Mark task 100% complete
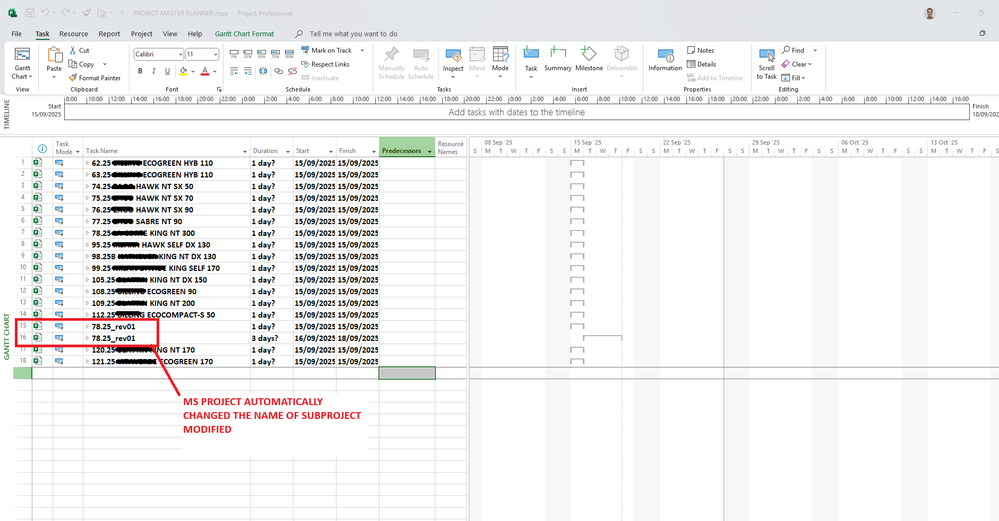Screen dimensions: 999x521 coord(289,54)
